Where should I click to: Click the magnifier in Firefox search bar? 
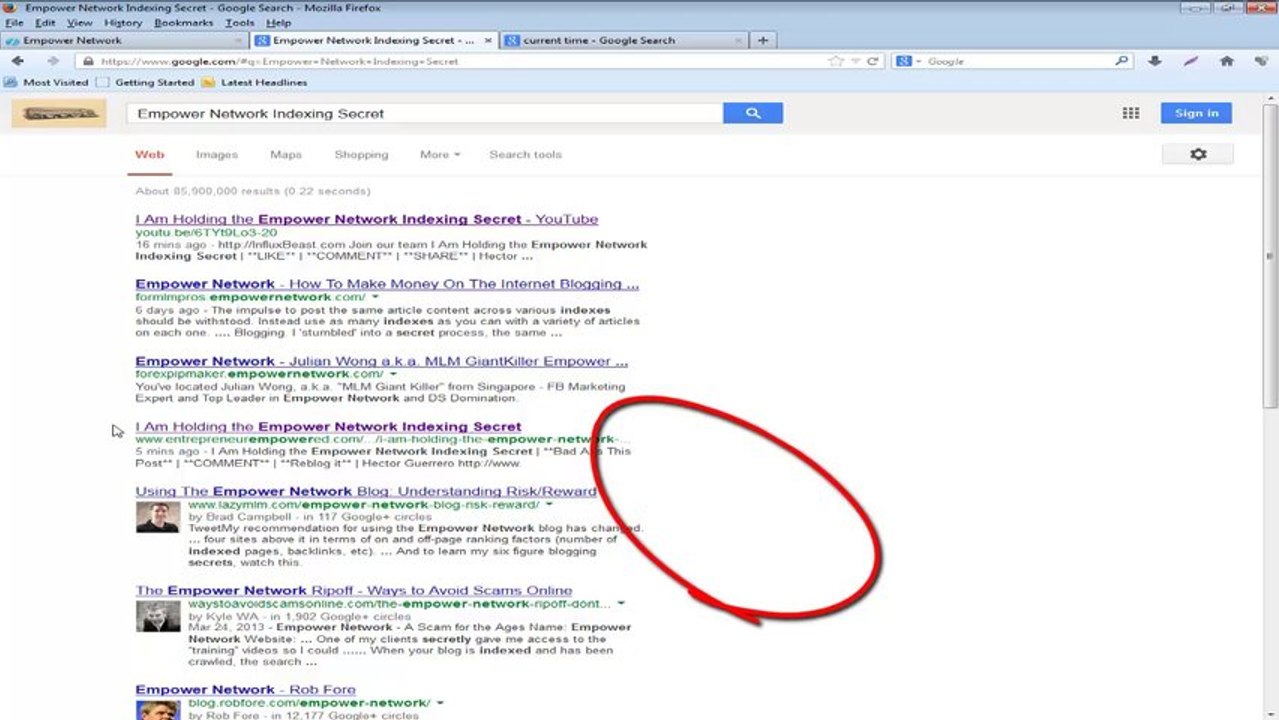pyautogui.click(x=1122, y=61)
